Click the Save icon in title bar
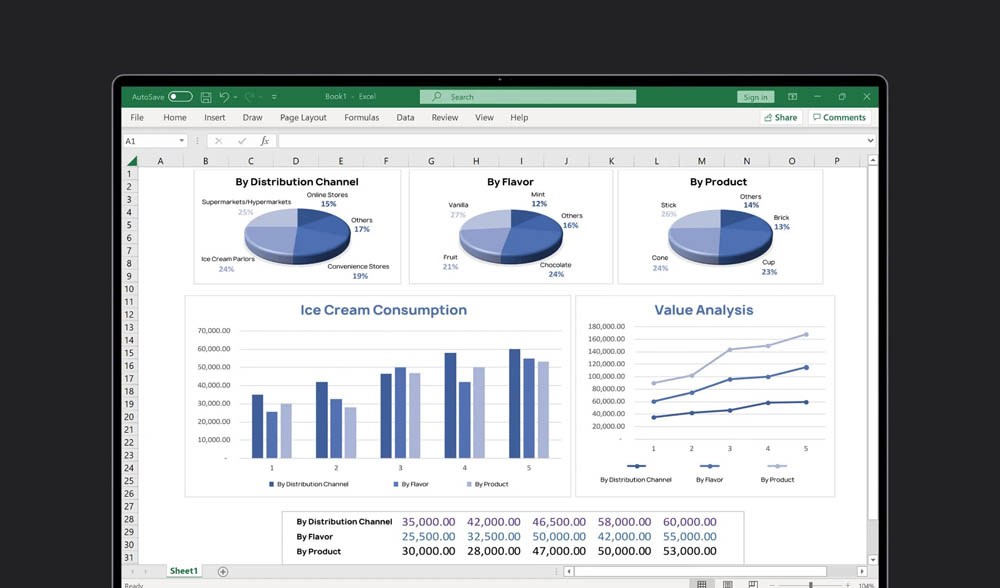 [x=206, y=97]
